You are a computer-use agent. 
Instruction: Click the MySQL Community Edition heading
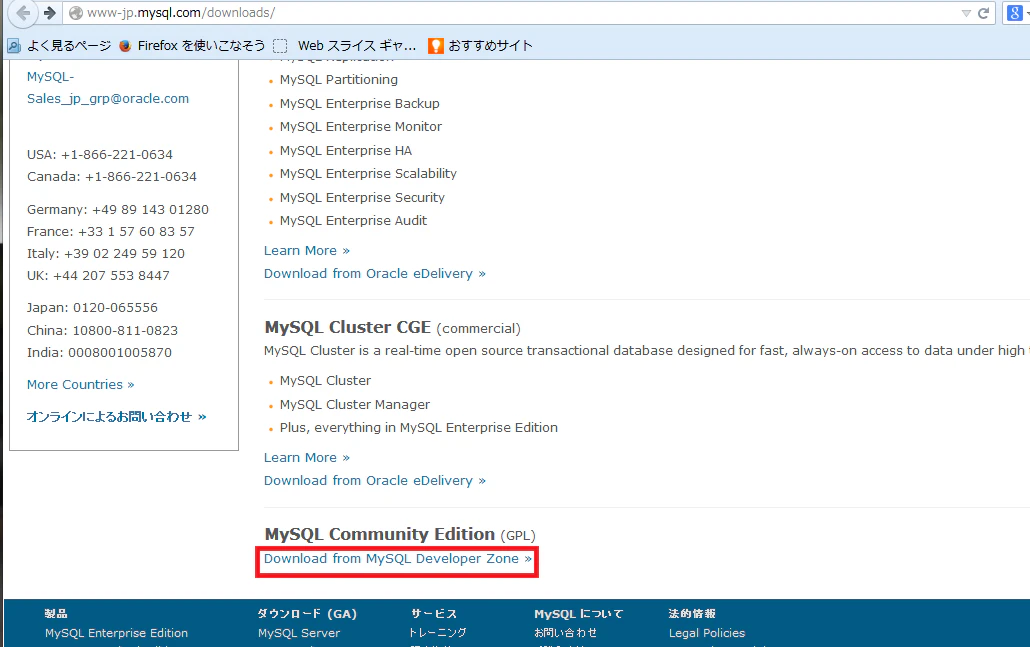pos(380,534)
